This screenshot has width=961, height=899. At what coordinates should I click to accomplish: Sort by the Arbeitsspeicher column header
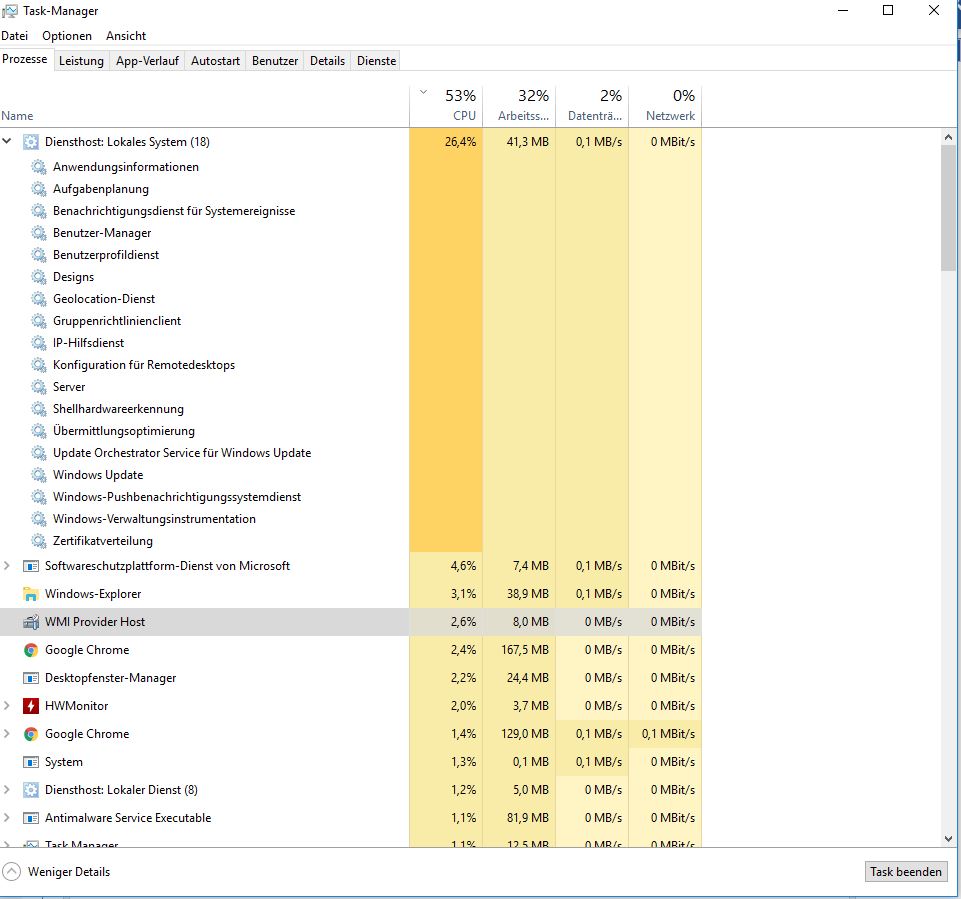(519, 105)
